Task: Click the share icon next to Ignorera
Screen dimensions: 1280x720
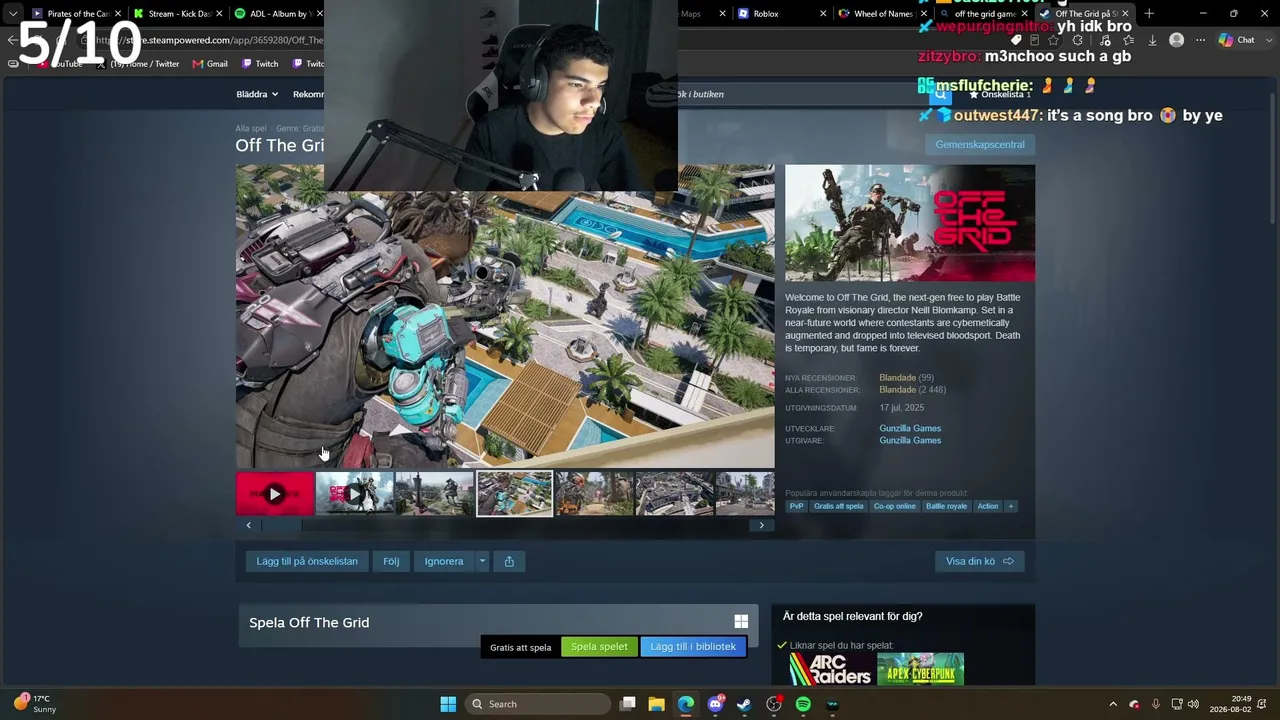Action: tap(509, 561)
